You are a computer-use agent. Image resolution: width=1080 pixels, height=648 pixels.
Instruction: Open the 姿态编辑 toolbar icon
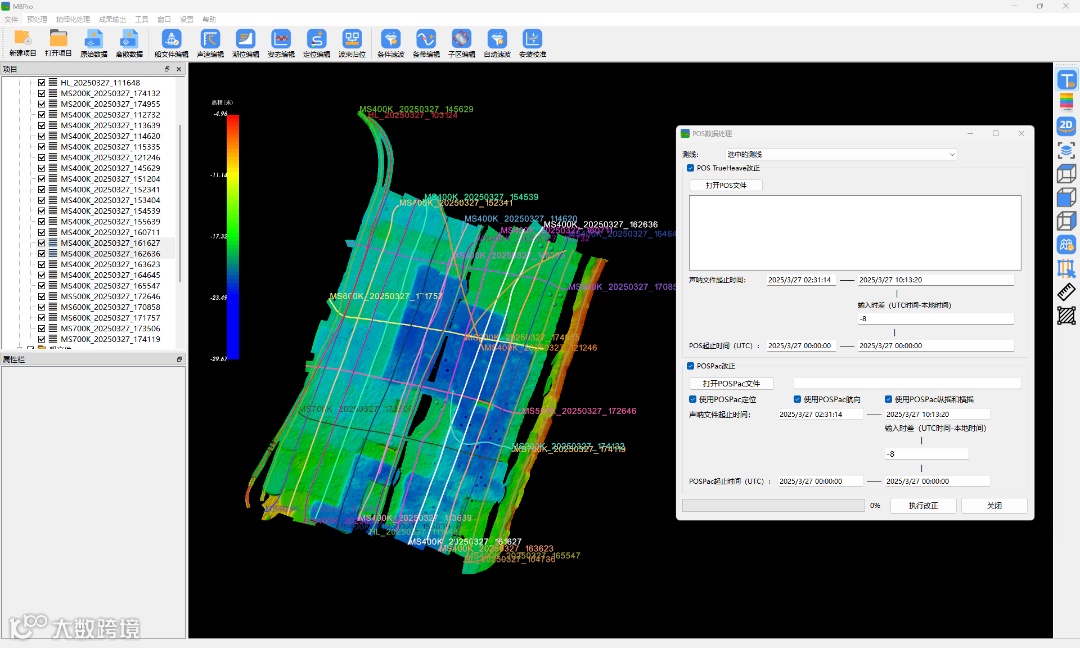pos(281,43)
